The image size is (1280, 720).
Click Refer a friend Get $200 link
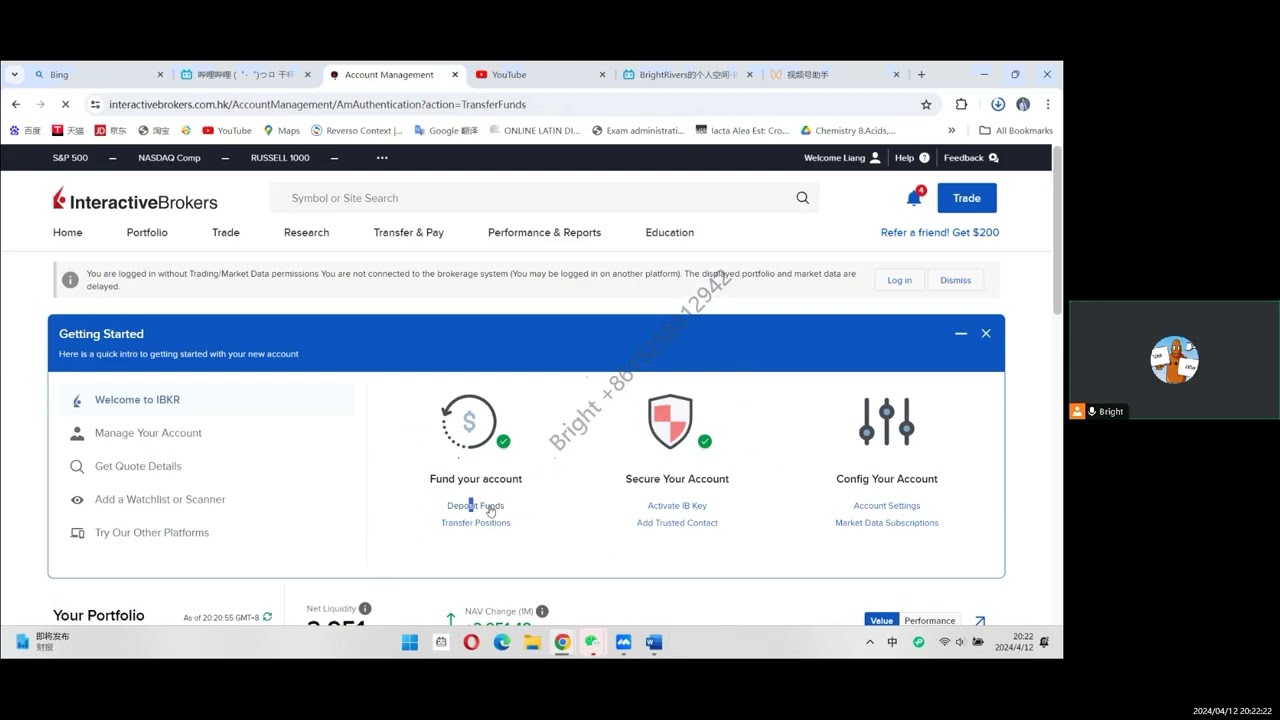(x=940, y=232)
